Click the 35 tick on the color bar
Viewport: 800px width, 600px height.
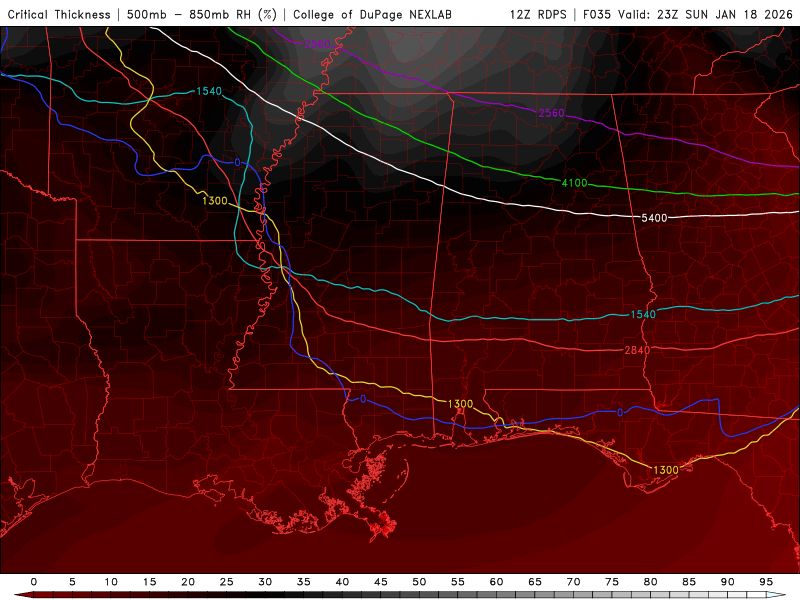[x=304, y=582]
